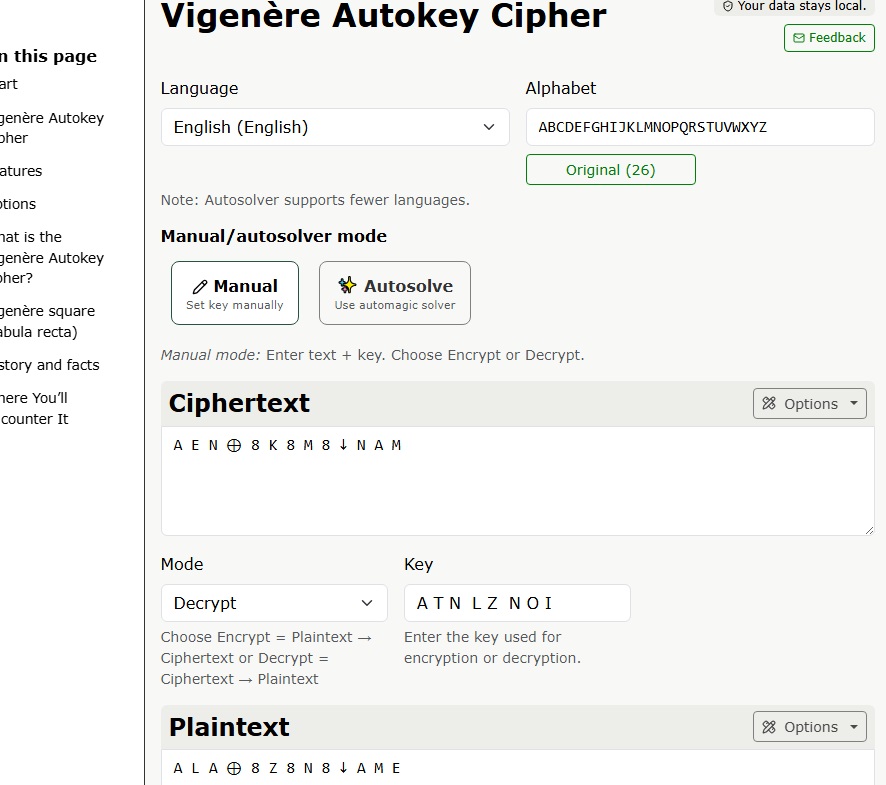The width and height of the screenshot is (886, 785).
Task: Select the Original (26) alphabet button
Action: pyautogui.click(x=611, y=170)
